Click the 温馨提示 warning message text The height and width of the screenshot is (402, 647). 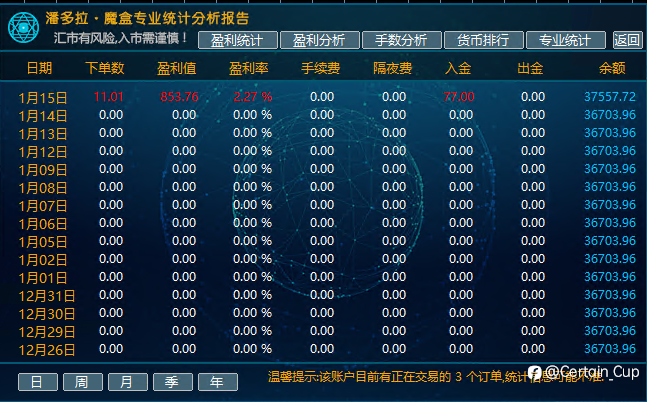pos(435,377)
